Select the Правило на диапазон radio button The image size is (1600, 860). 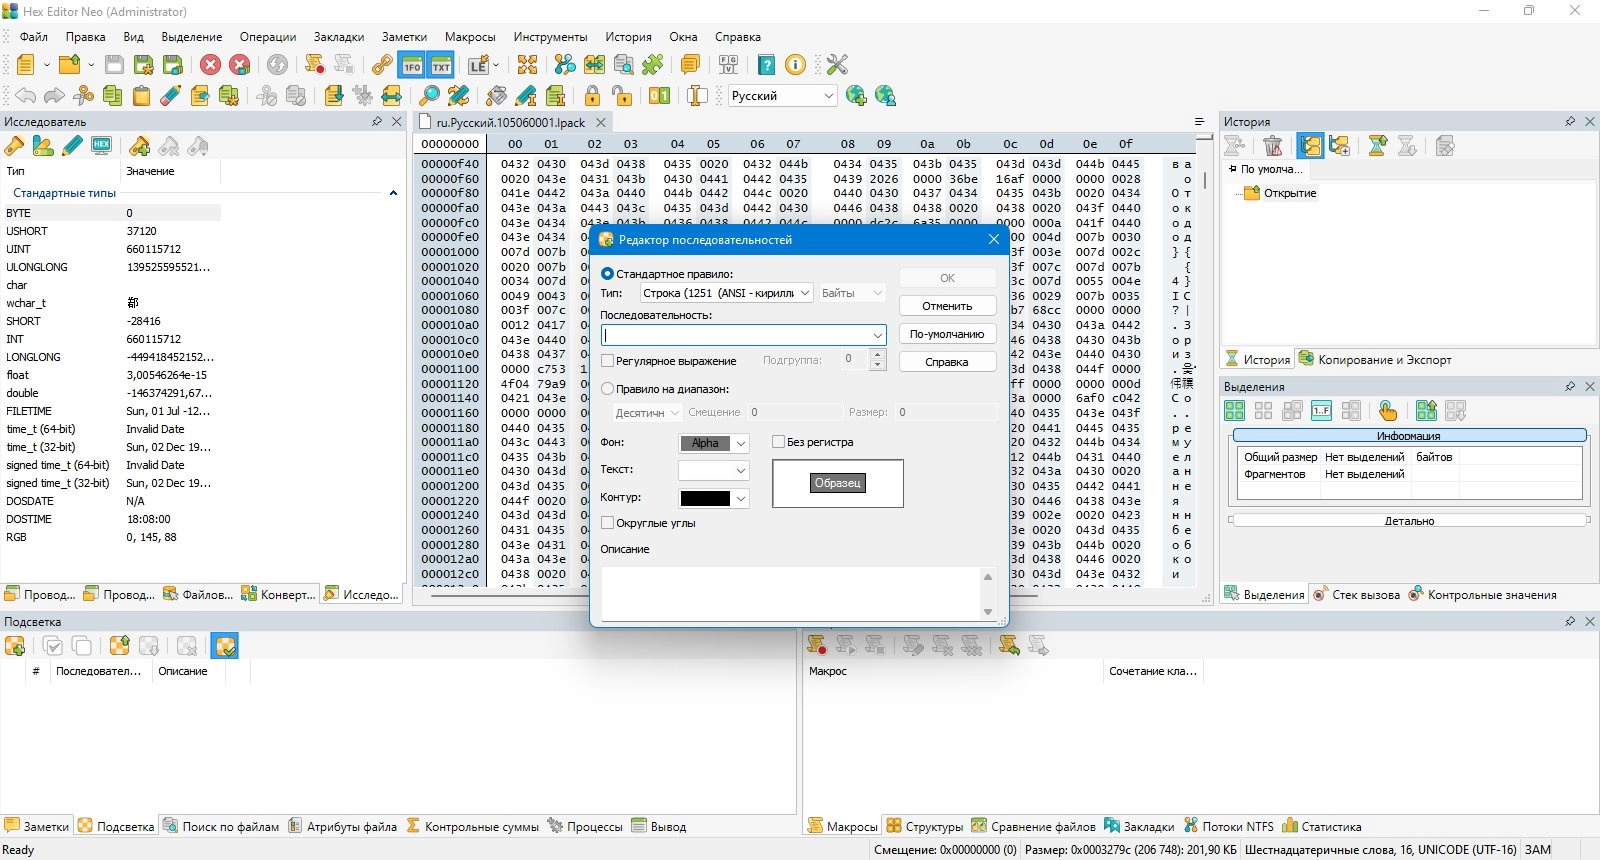tap(607, 389)
